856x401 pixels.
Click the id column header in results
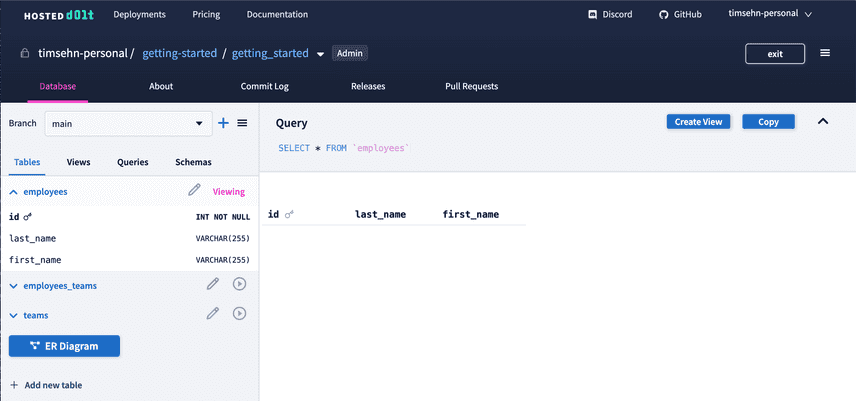click(274, 214)
